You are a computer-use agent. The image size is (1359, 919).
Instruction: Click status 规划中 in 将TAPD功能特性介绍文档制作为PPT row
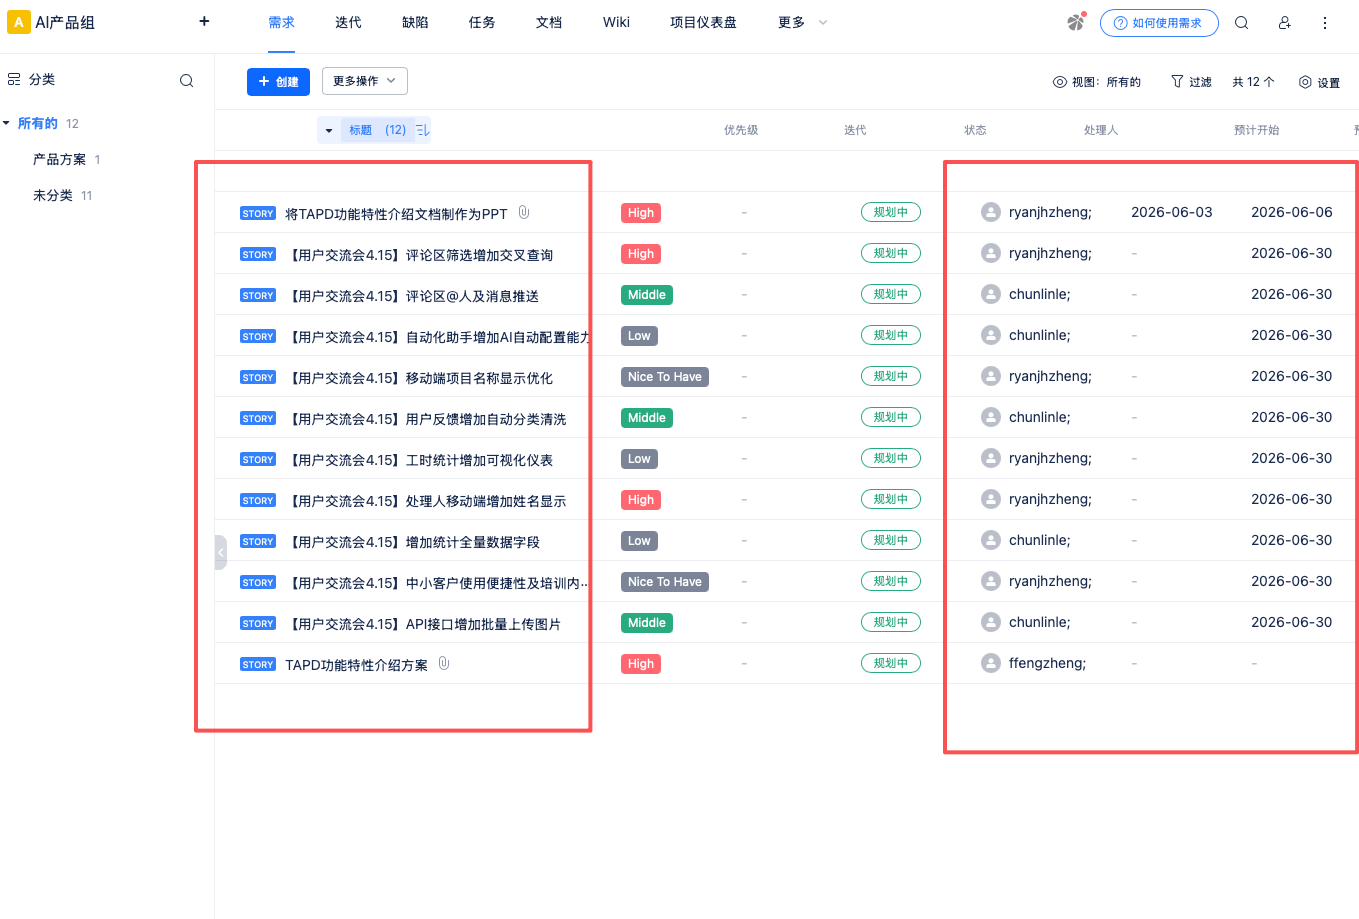point(891,212)
